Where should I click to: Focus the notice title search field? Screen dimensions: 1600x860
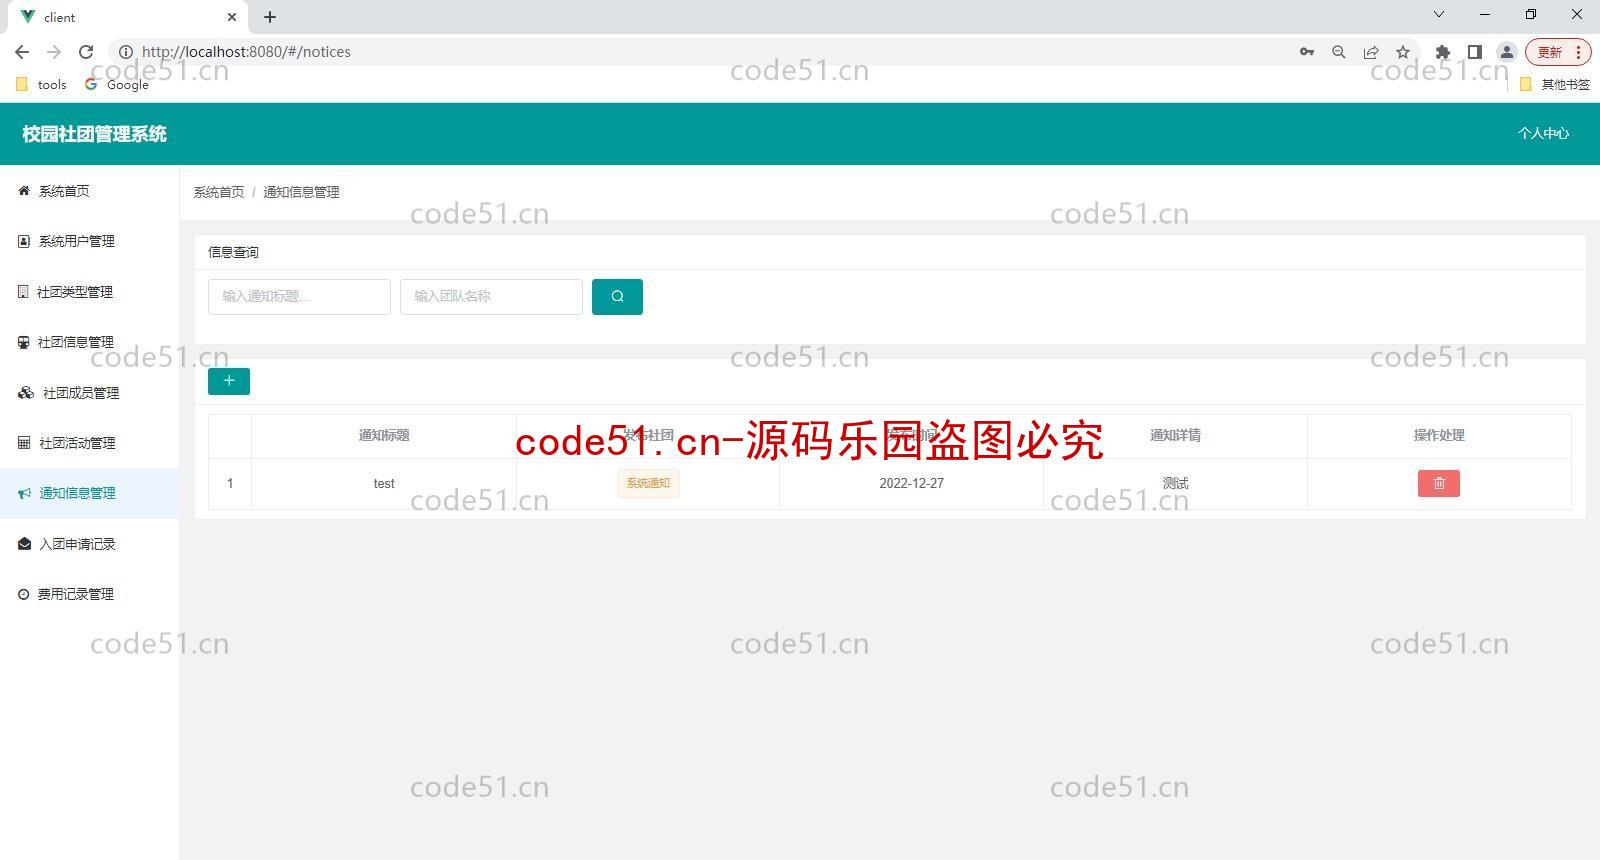pyautogui.click(x=299, y=297)
